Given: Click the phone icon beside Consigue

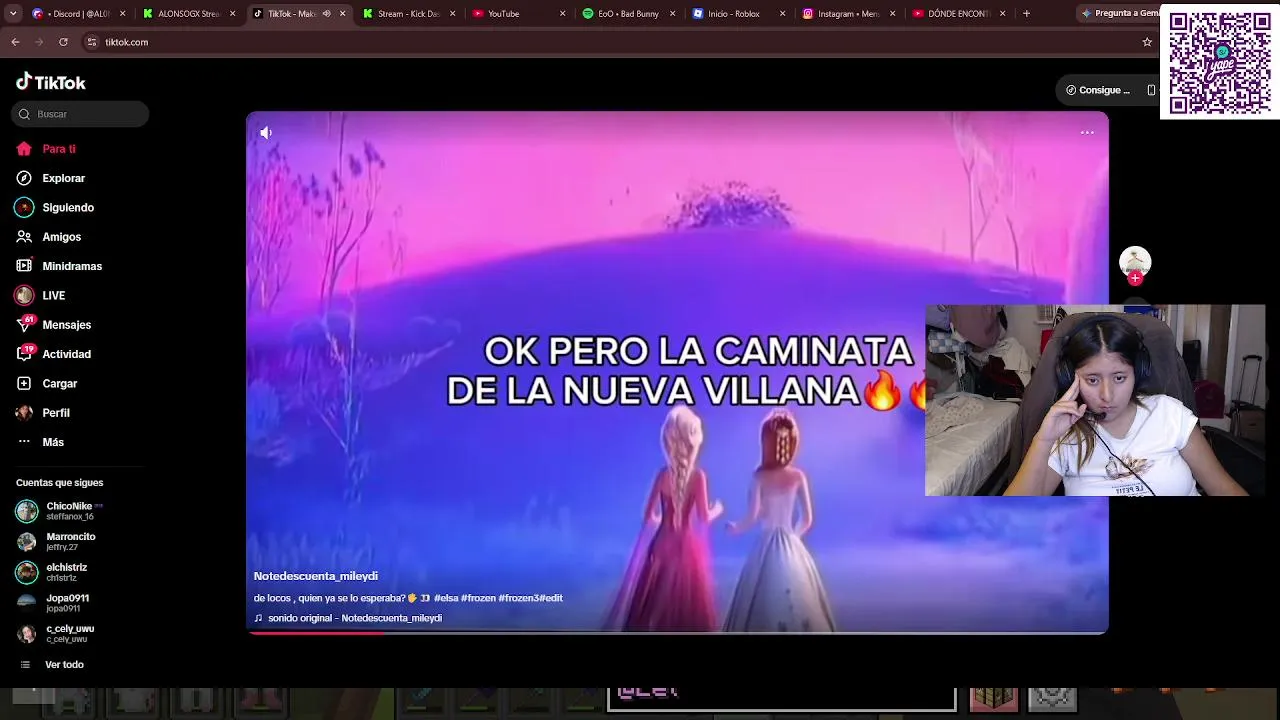Looking at the screenshot, I should (x=1151, y=90).
